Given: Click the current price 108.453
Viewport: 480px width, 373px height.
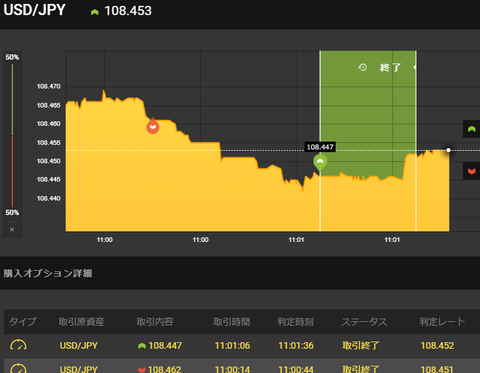Looking at the screenshot, I should (x=128, y=11).
